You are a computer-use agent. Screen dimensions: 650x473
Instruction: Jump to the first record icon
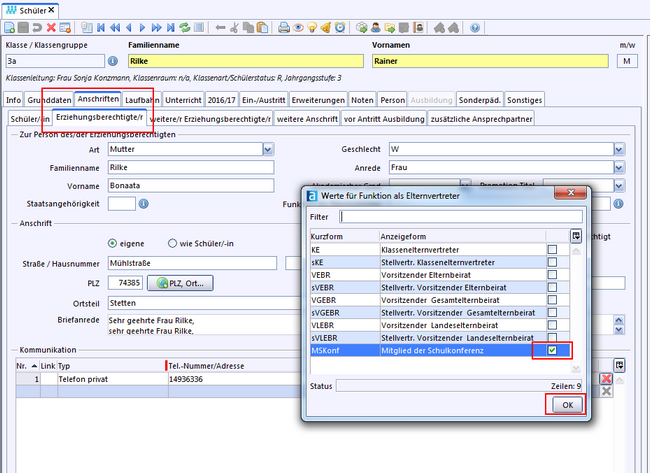coord(100,27)
